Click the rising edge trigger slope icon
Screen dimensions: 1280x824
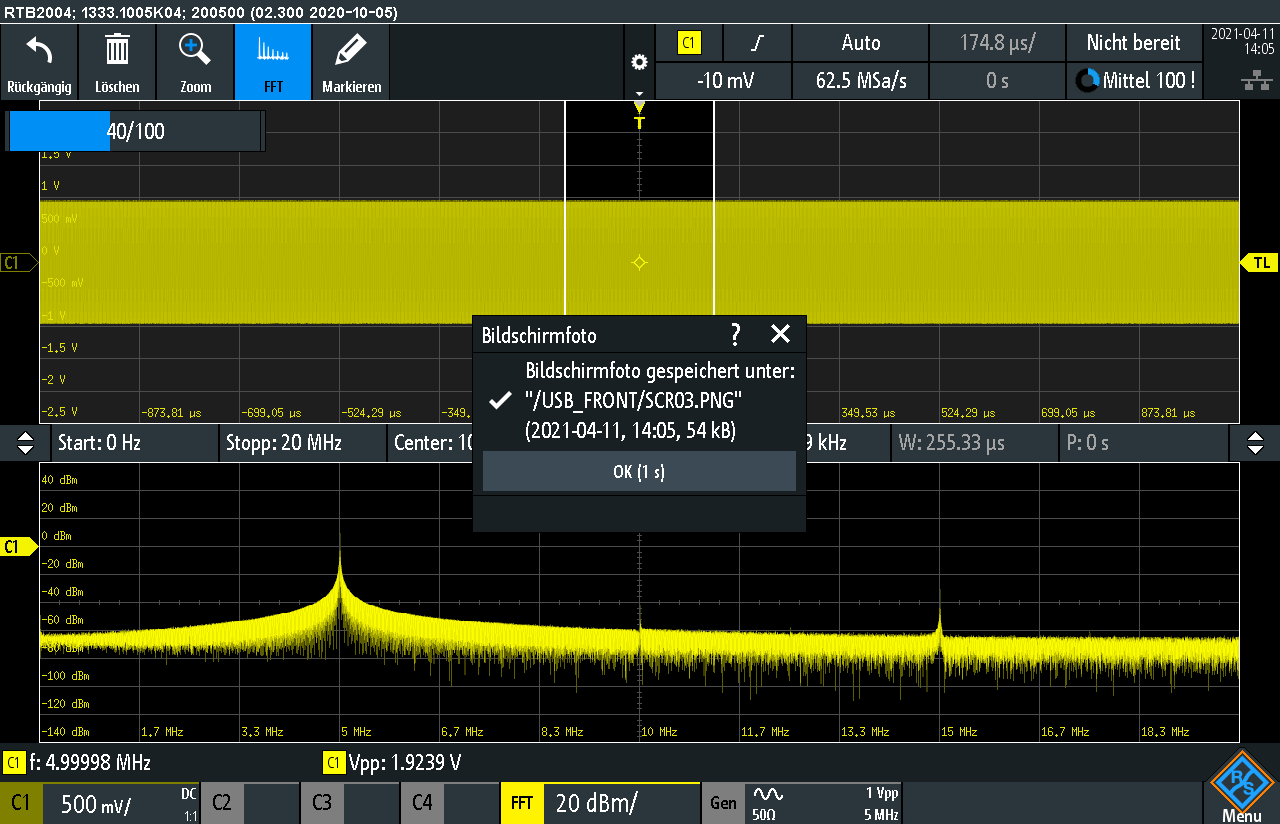tap(759, 43)
